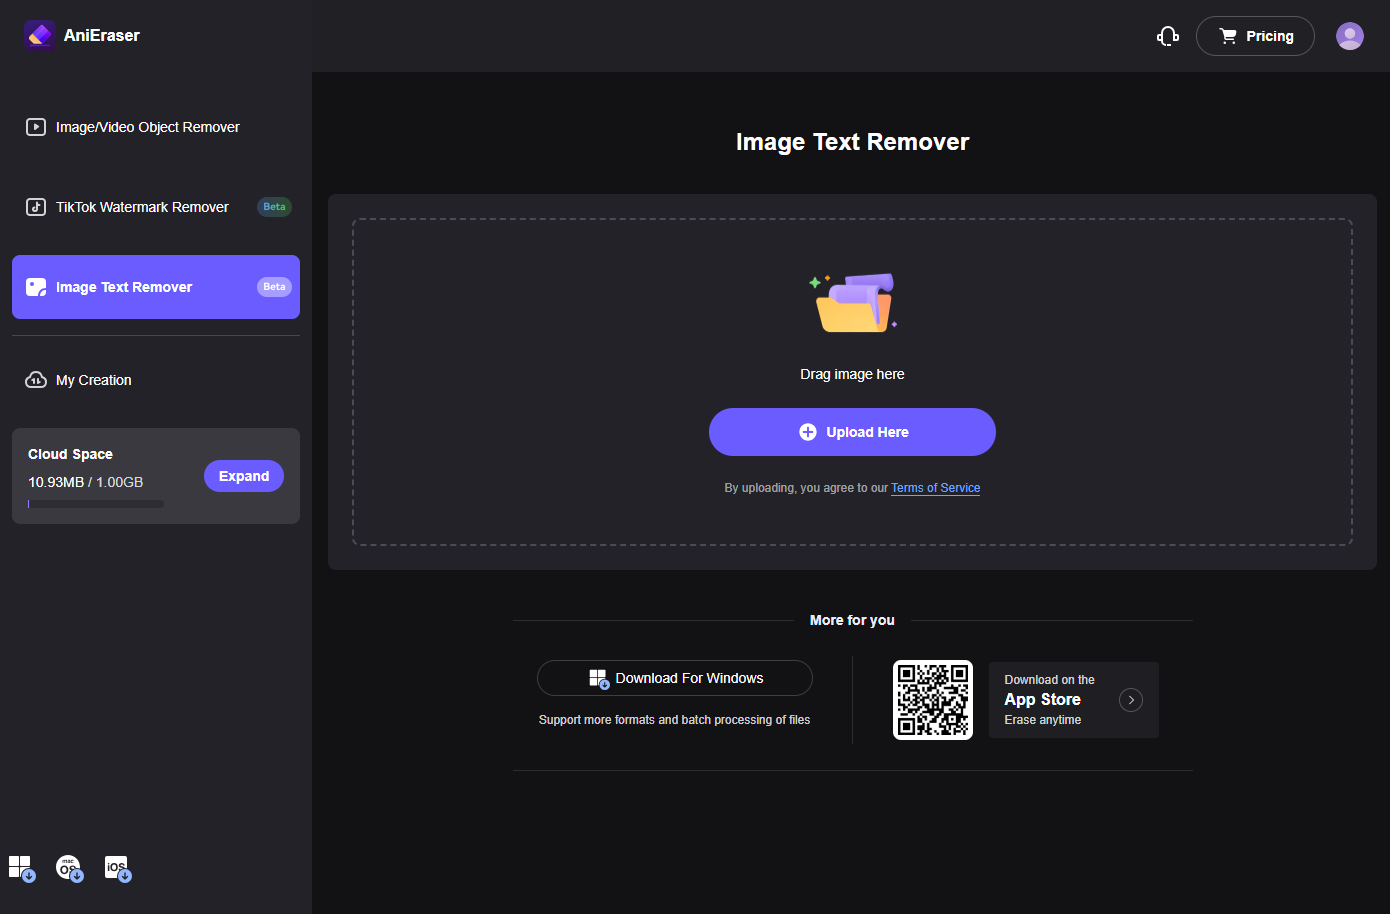Open Download on the App Store card

(1074, 700)
